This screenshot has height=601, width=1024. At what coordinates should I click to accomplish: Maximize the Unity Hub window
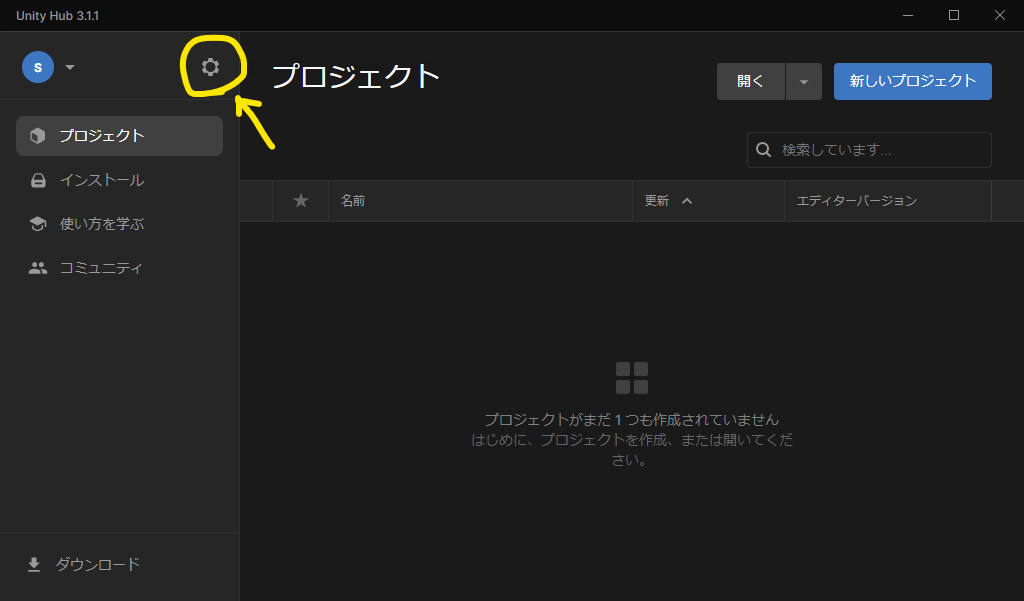click(954, 15)
